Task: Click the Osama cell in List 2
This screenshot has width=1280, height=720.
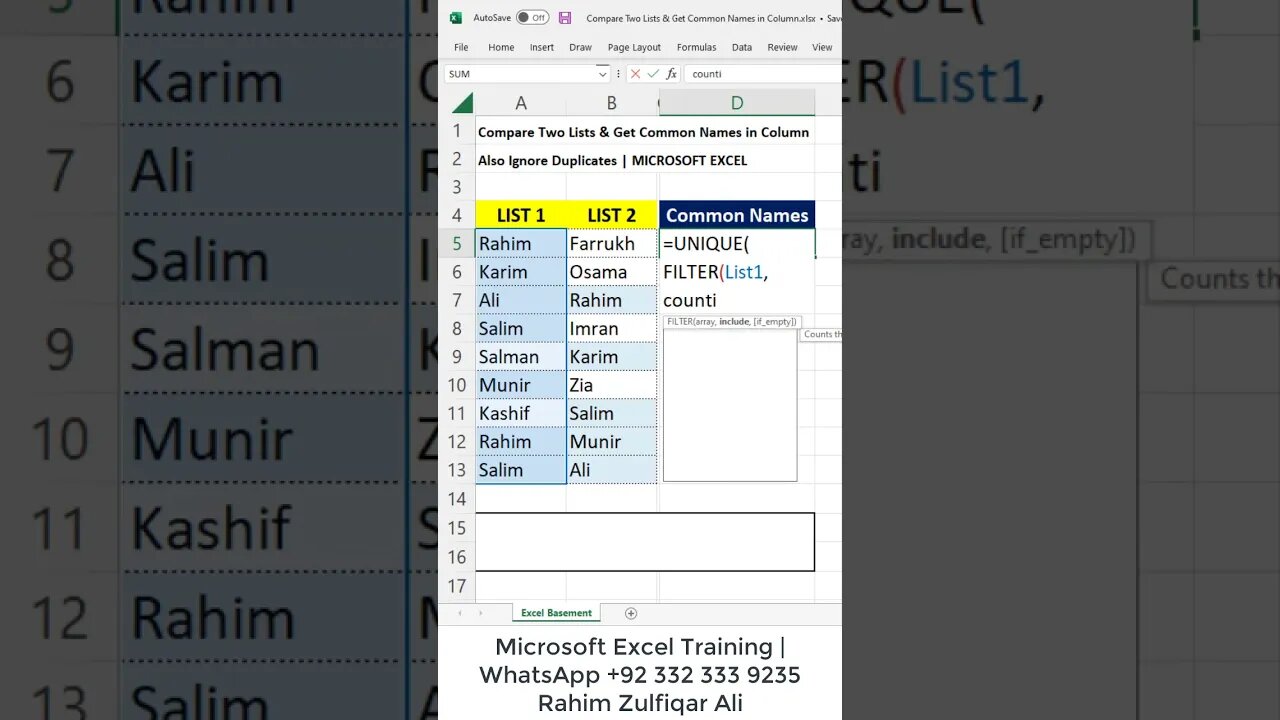Action: click(x=611, y=272)
